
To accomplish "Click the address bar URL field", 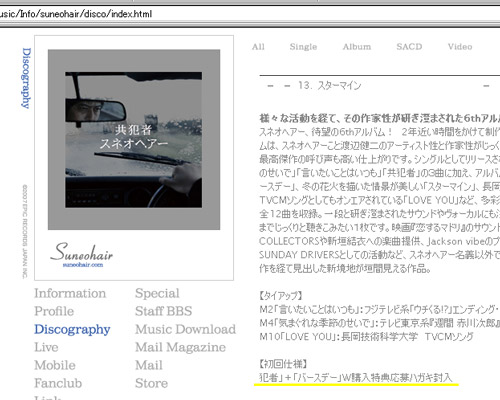I will click(250, 14).
